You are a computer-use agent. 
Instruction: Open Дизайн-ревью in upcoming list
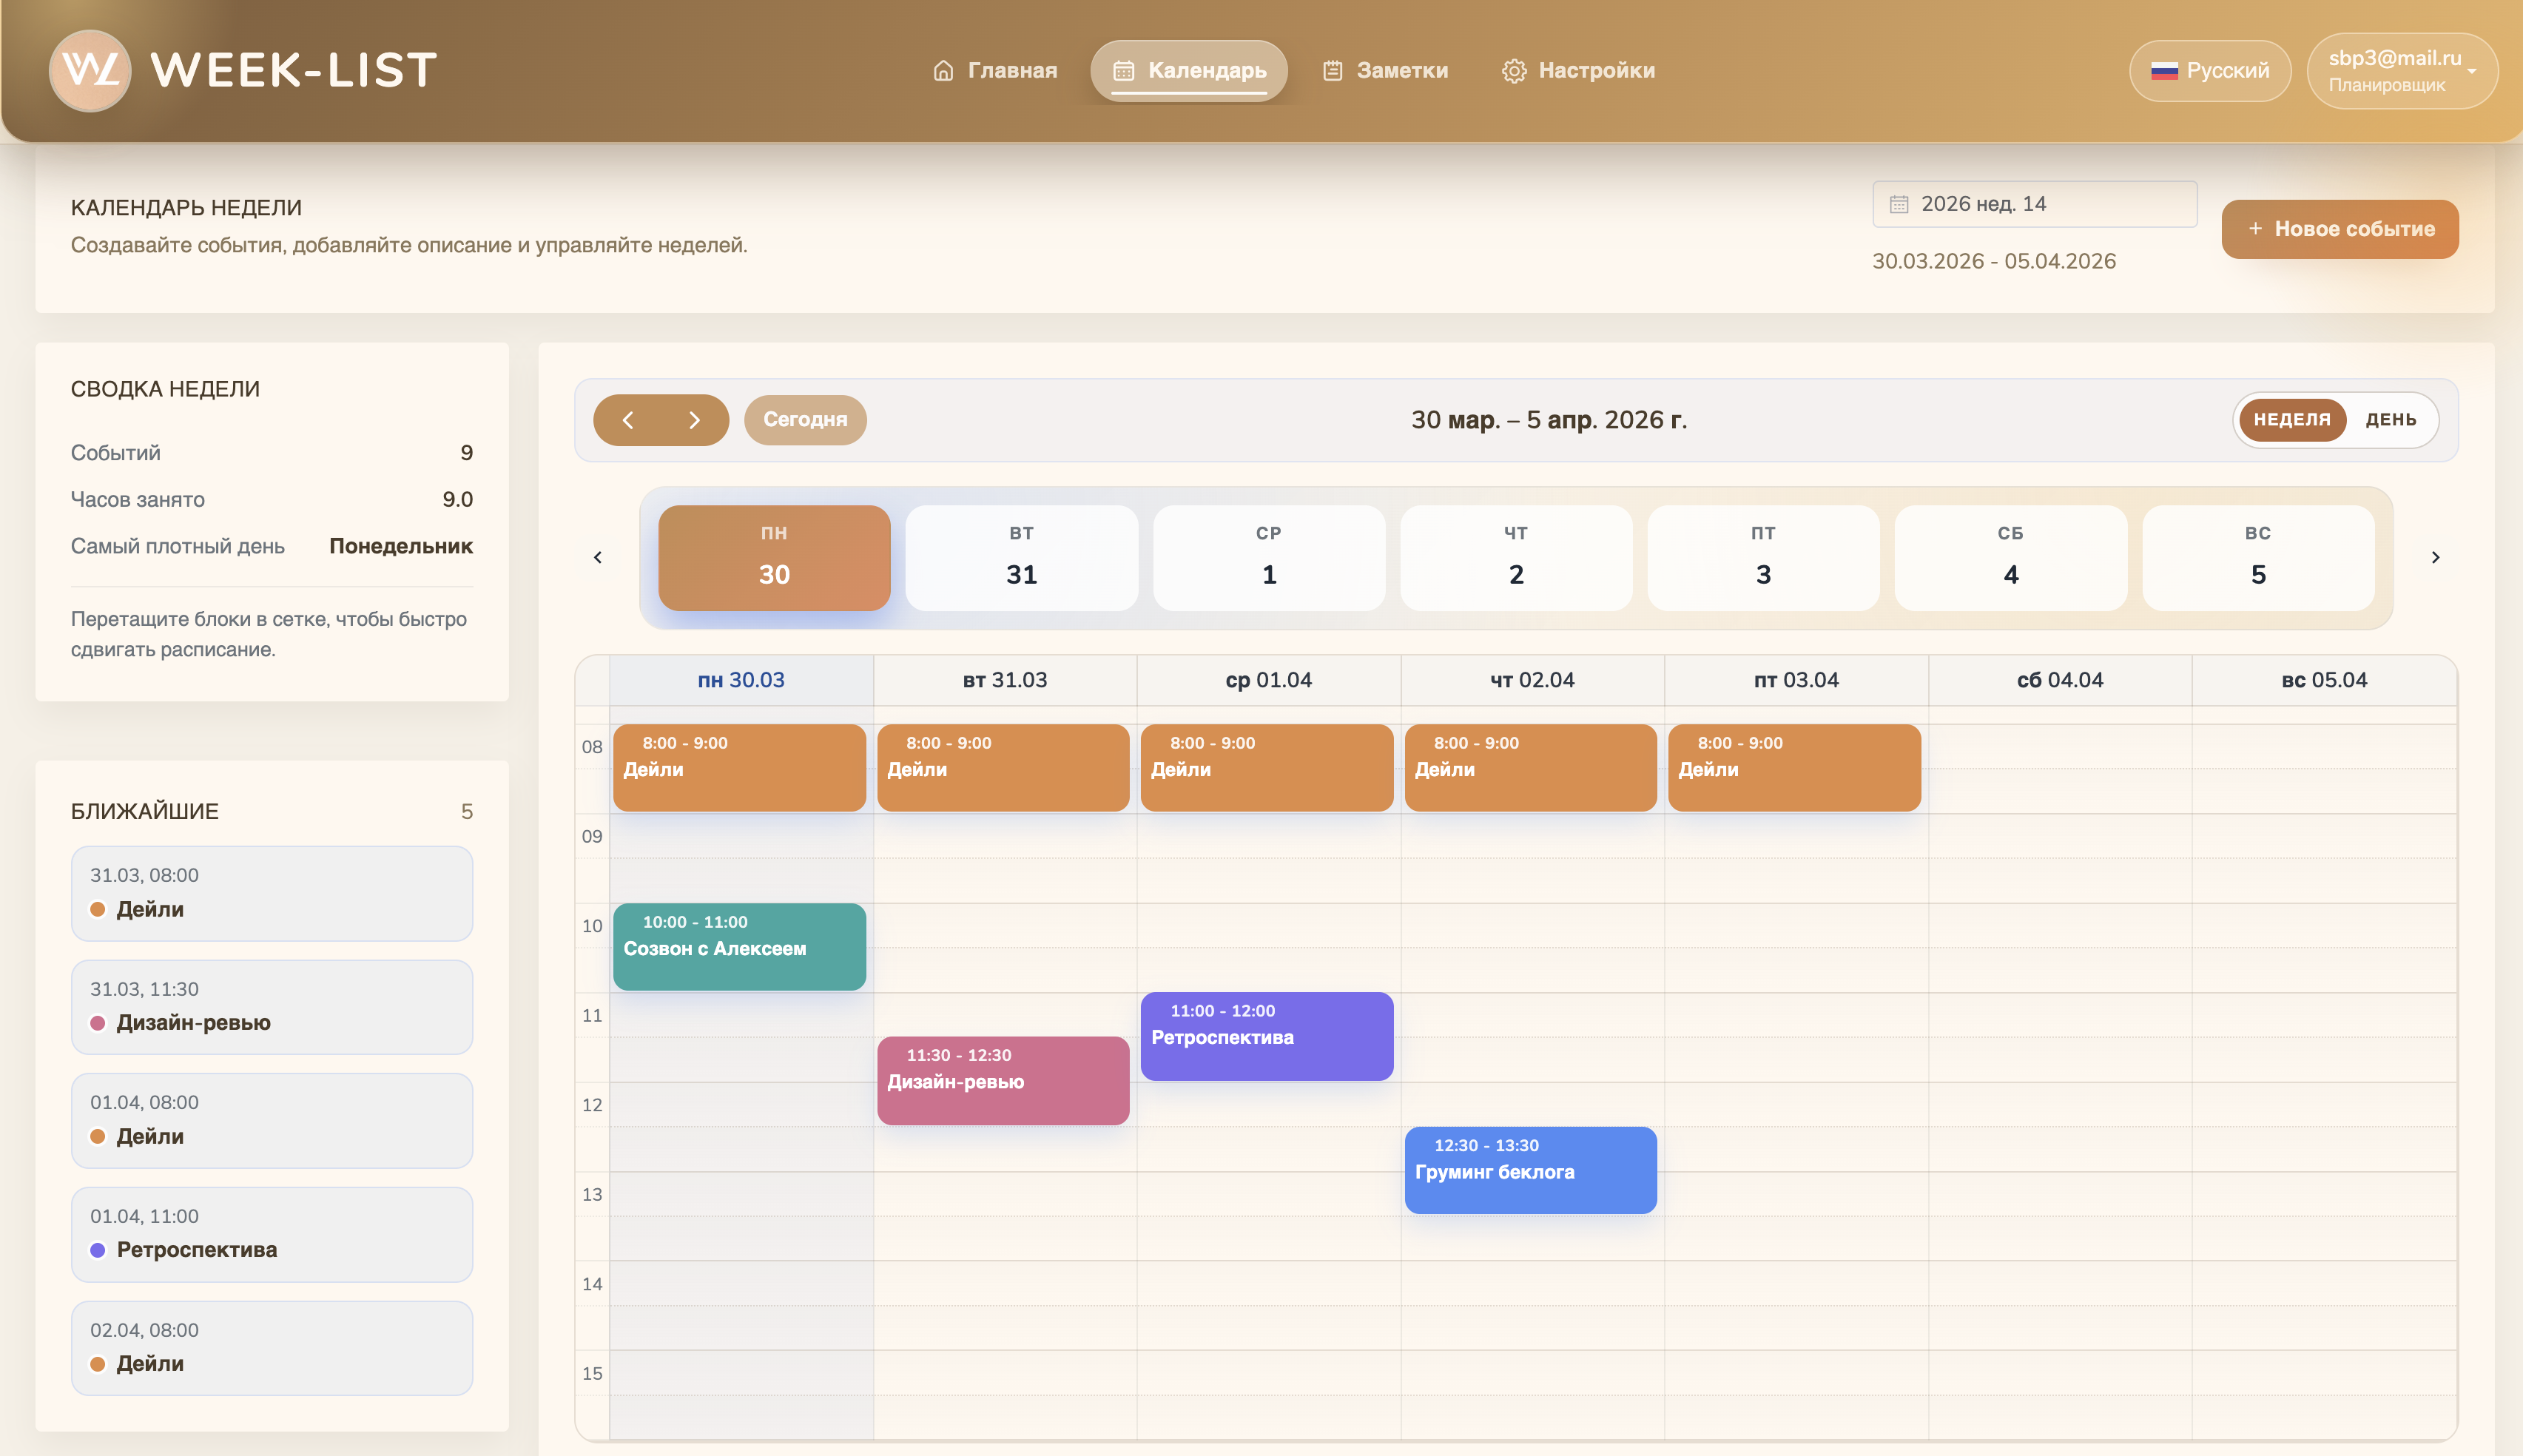click(271, 1007)
